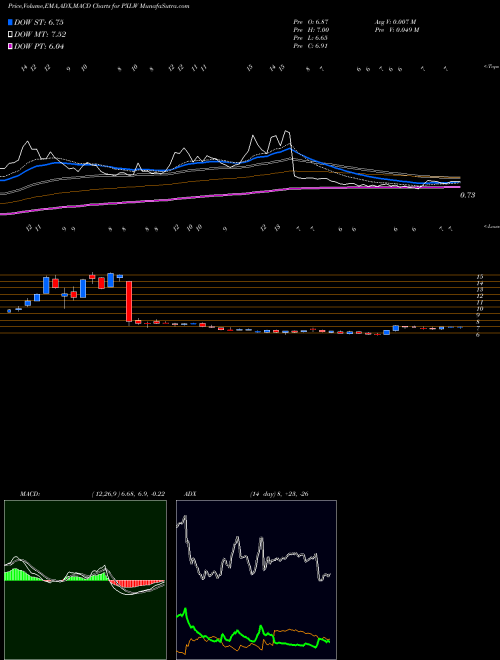This screenshot has height=660, width=500.
Task: Select the DOW ST: 6.75 label
Action: (39, 22)
